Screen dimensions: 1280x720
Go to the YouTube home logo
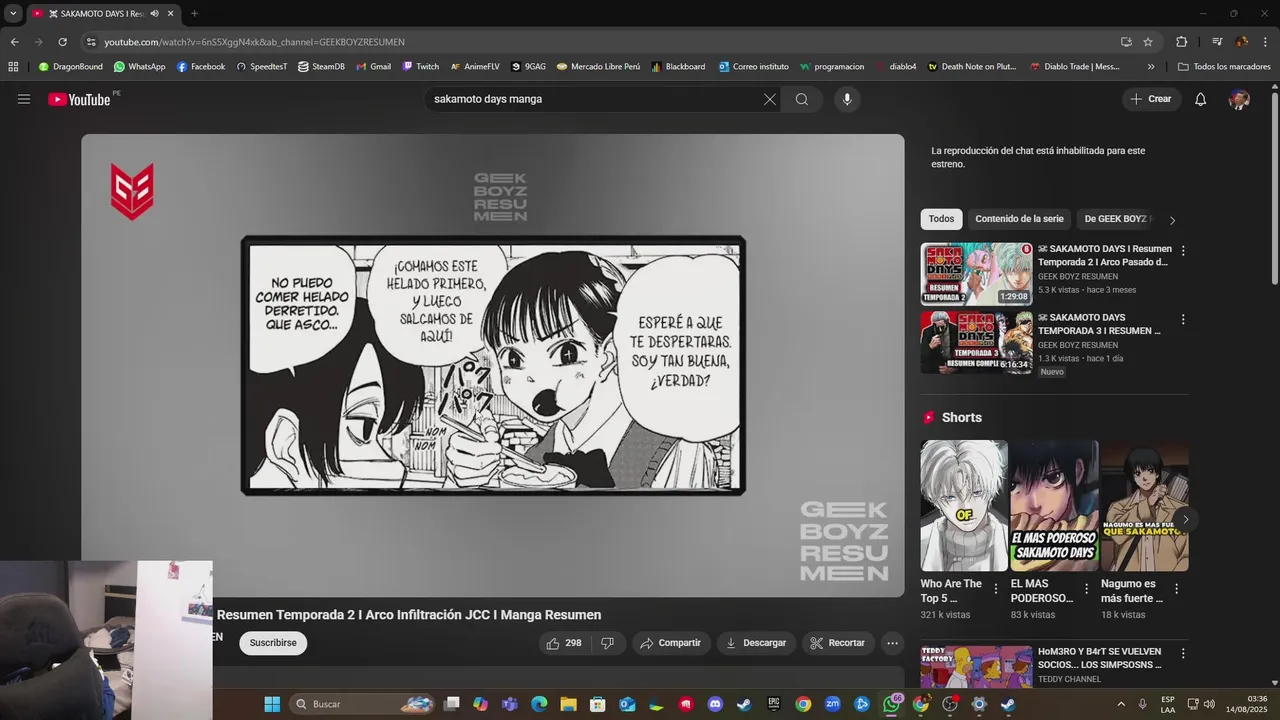pyautogui.click(x=79, y=99)
